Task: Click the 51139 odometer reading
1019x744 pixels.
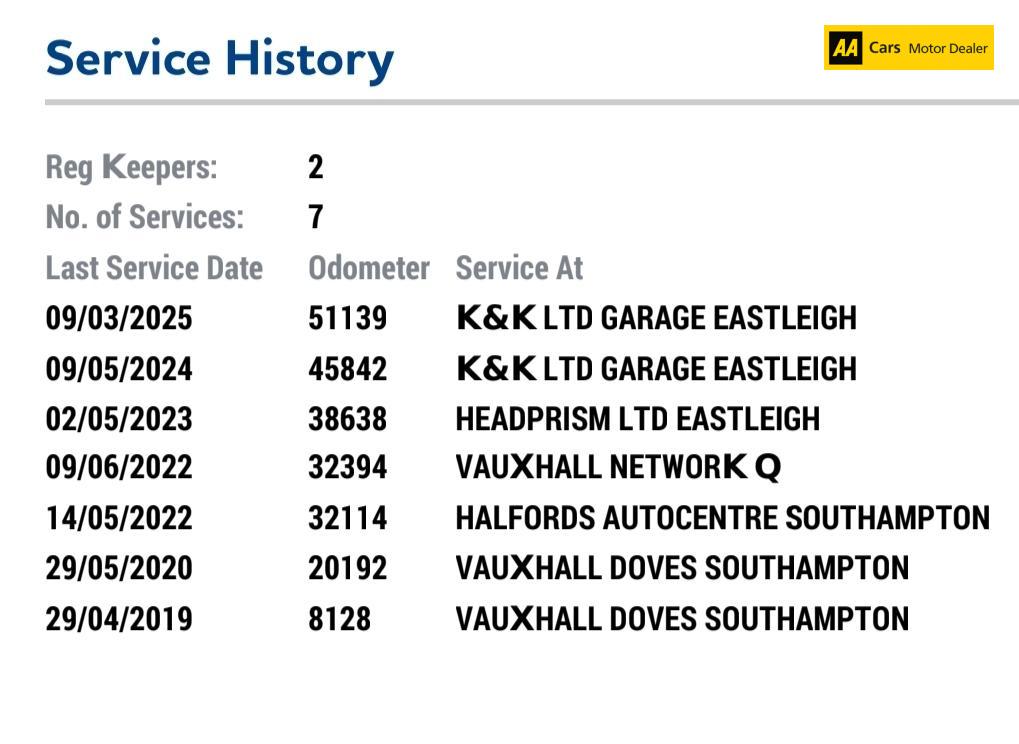Action: click(x=347, y=318)
